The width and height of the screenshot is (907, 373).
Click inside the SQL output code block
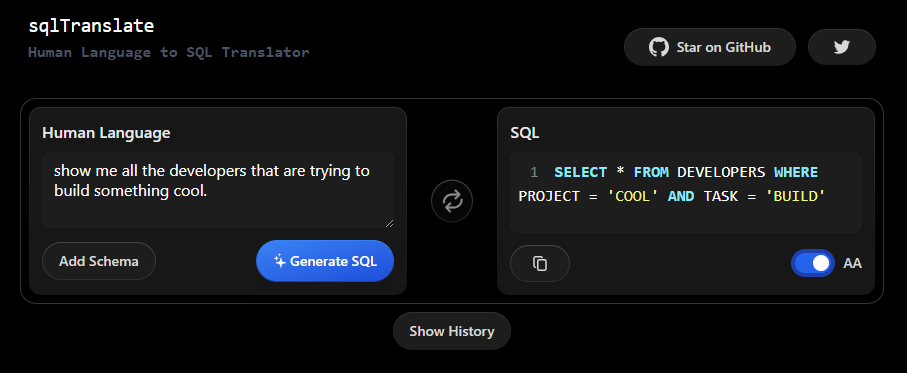(x=686, y=193)
